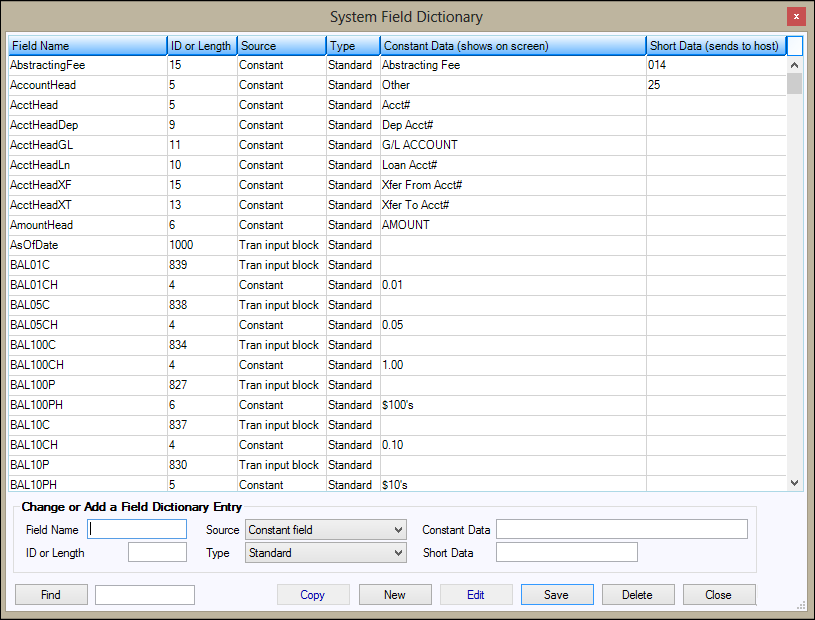This screenshot has width=815, height=620.
Task: Click the Short Data value 25
Action: pos(654,85)
